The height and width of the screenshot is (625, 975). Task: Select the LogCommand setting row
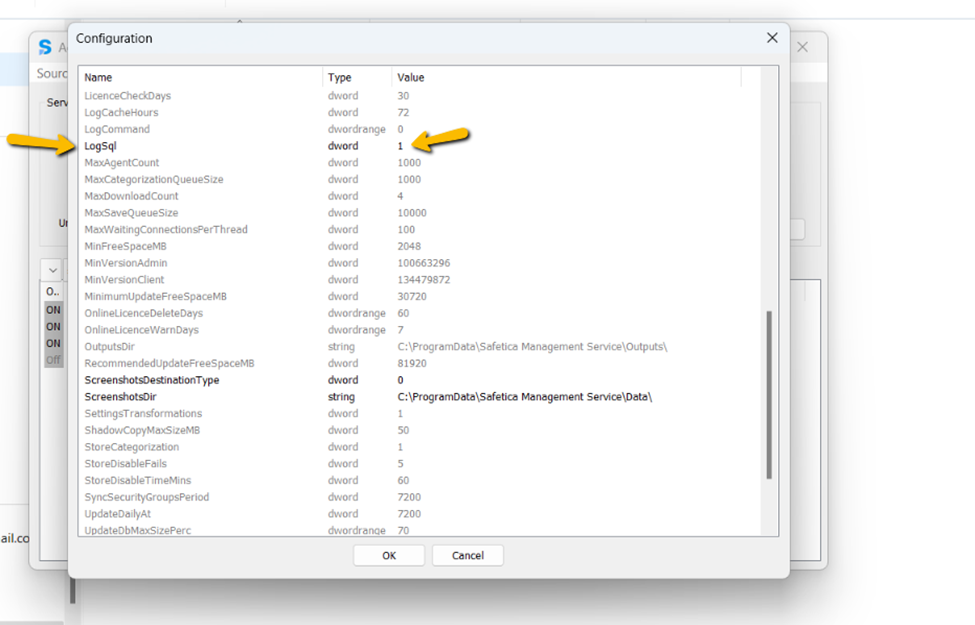click(200, 129)
